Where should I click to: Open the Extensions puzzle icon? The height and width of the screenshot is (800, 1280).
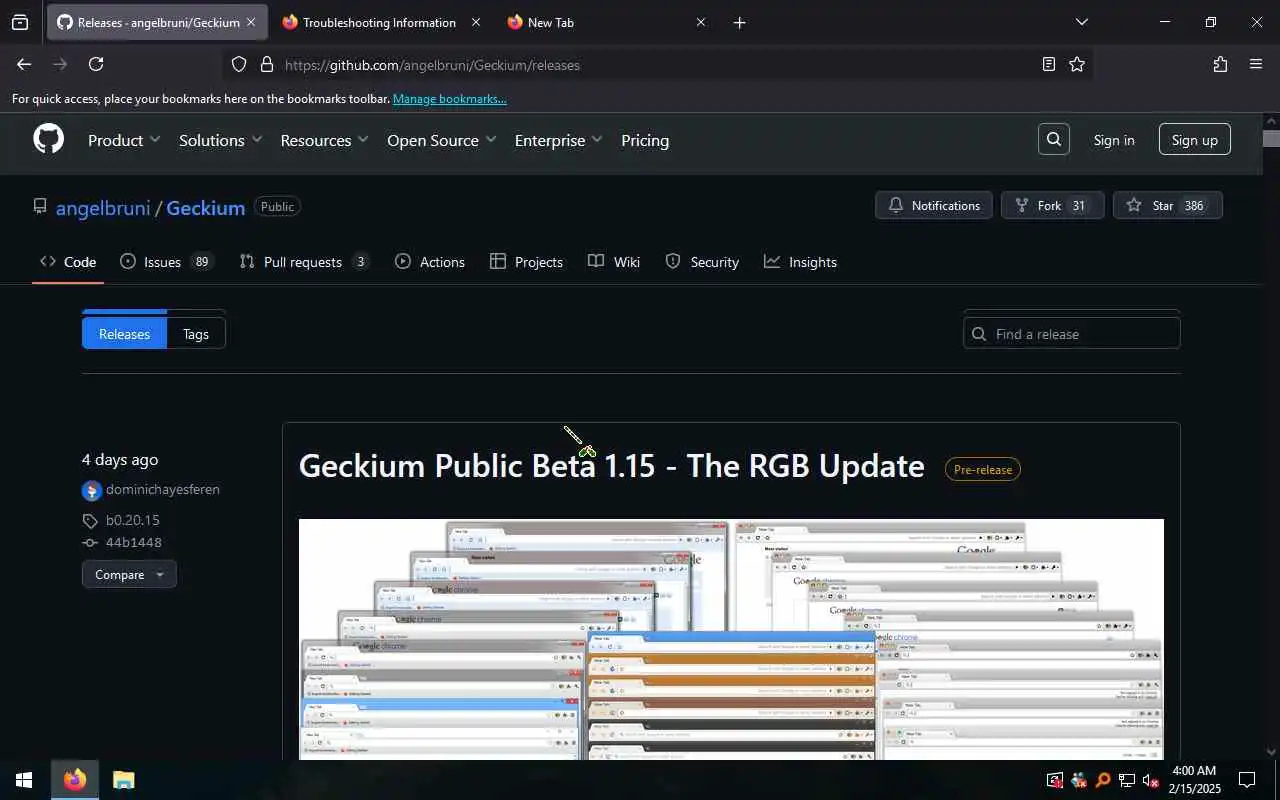click(1220, 64)
